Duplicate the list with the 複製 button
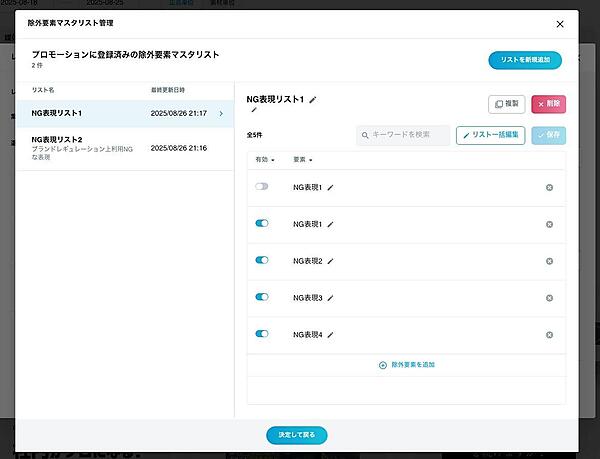The height and width of the screenshot is (459, 600). click(x=506, y=104)
